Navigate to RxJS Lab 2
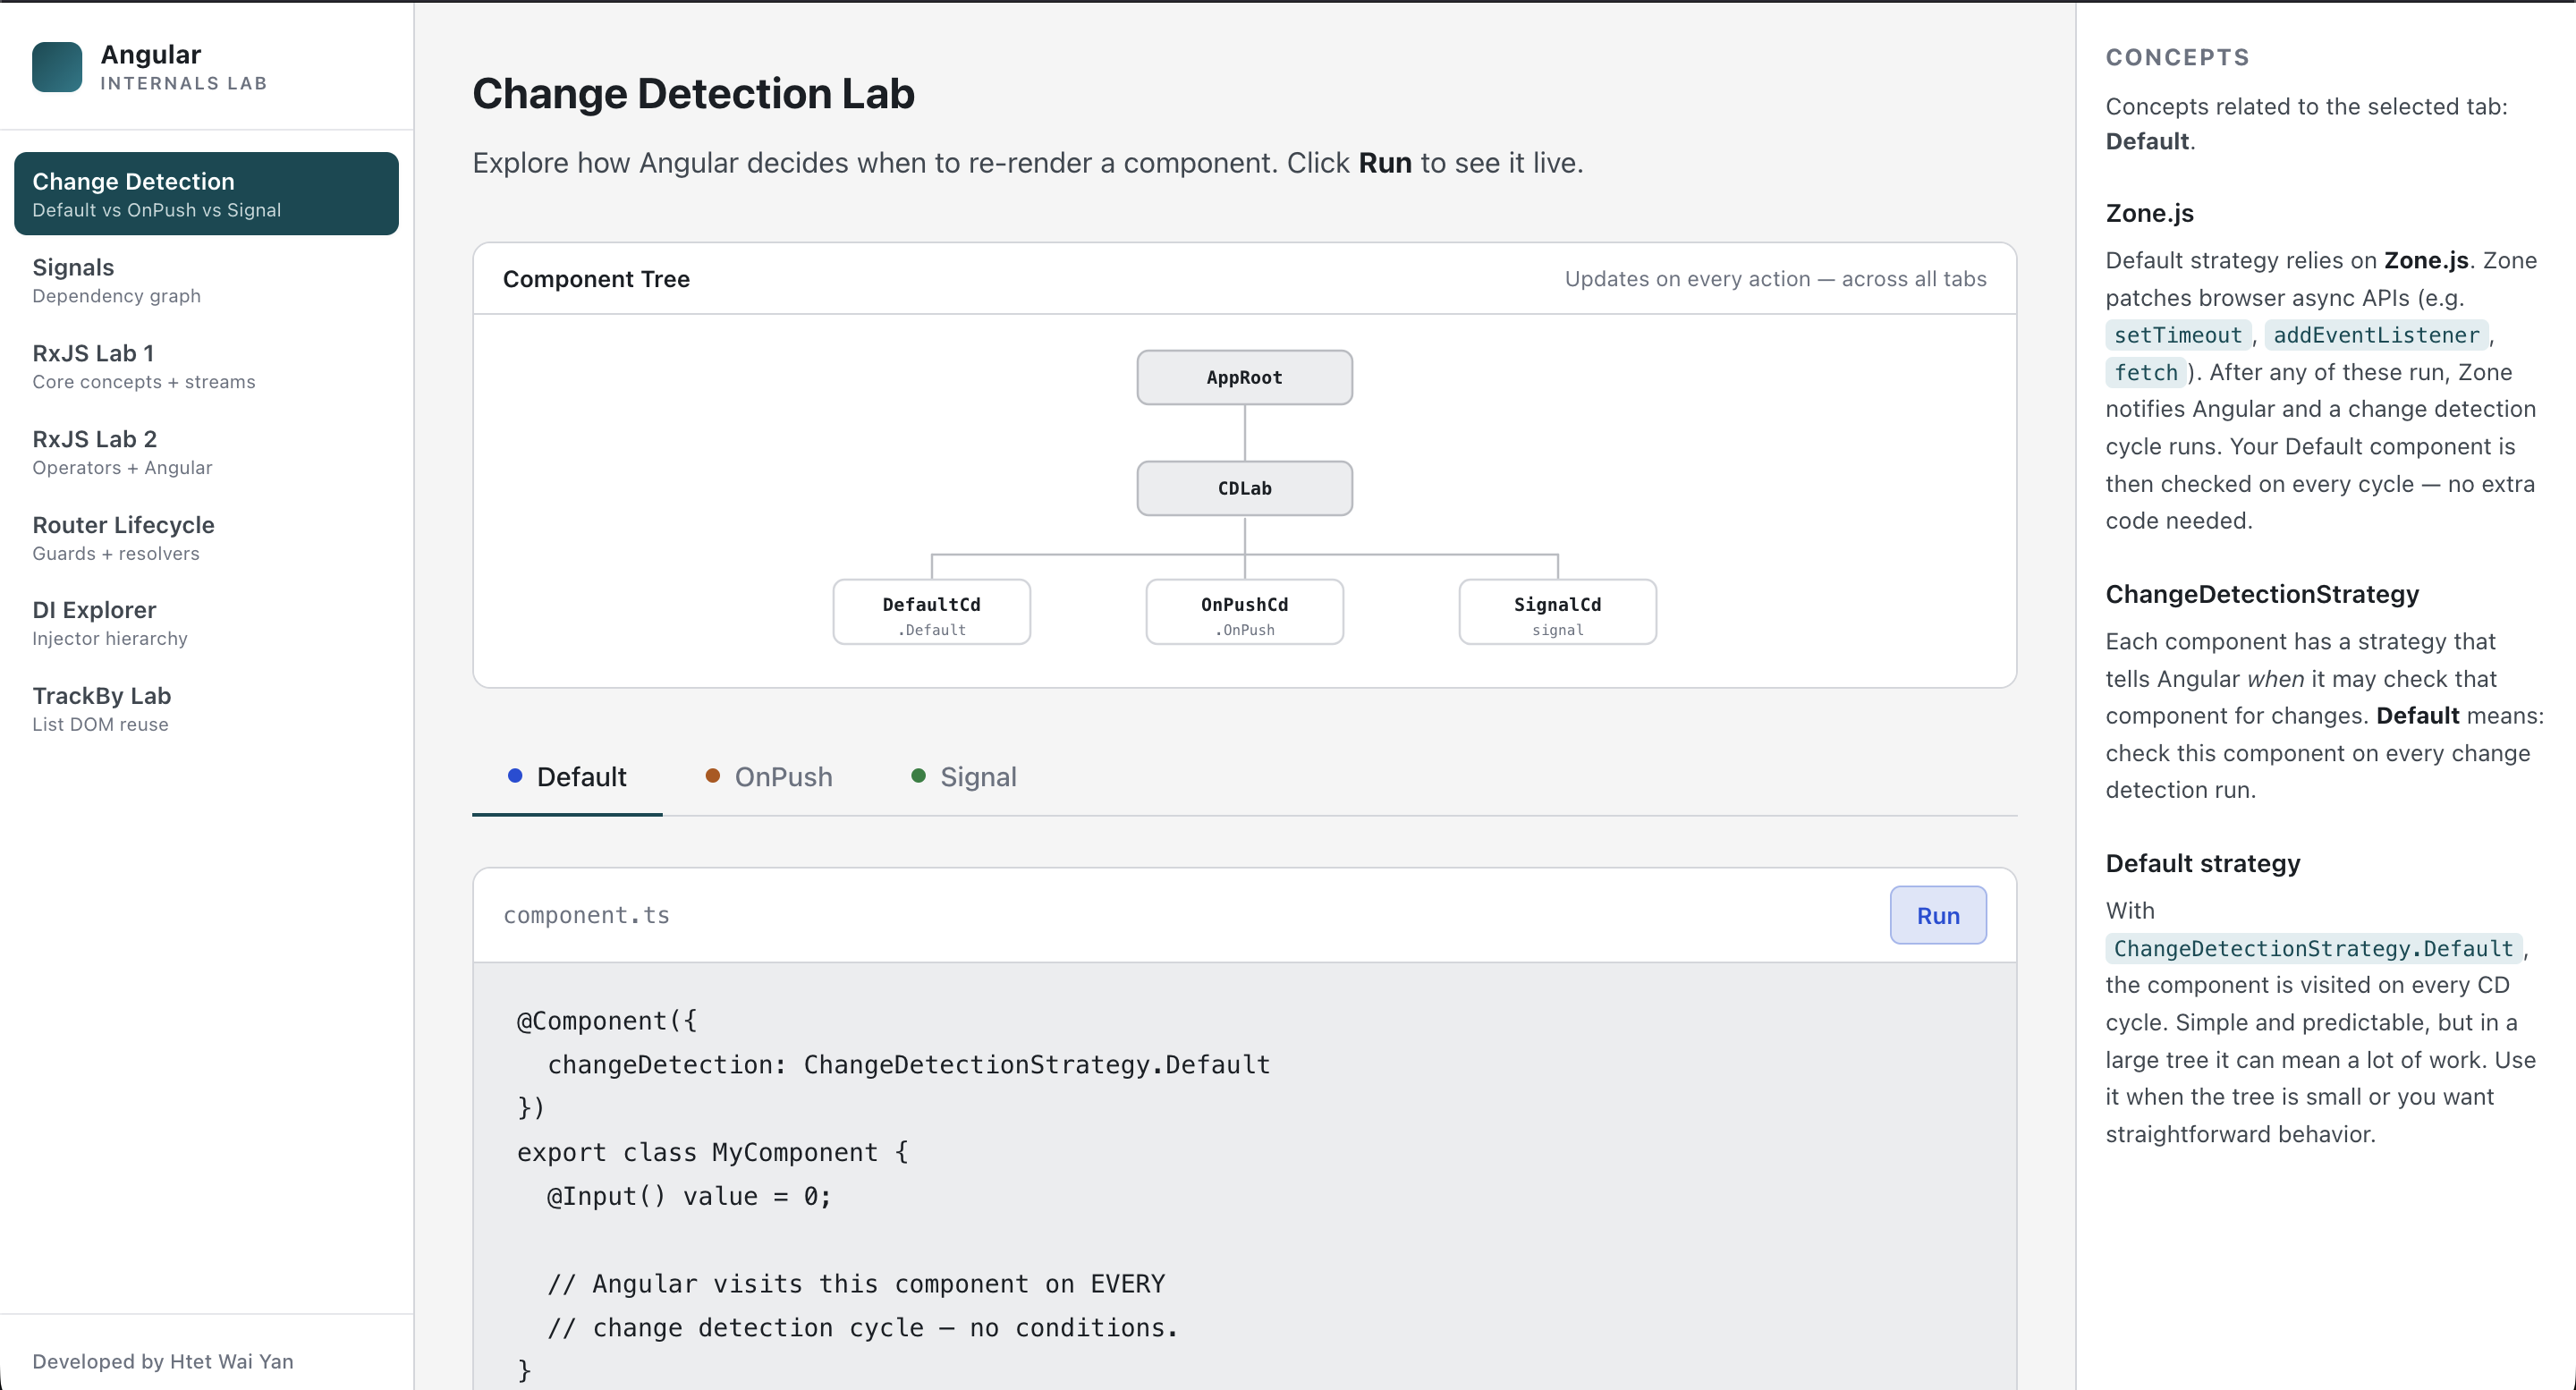 point(206,452)
